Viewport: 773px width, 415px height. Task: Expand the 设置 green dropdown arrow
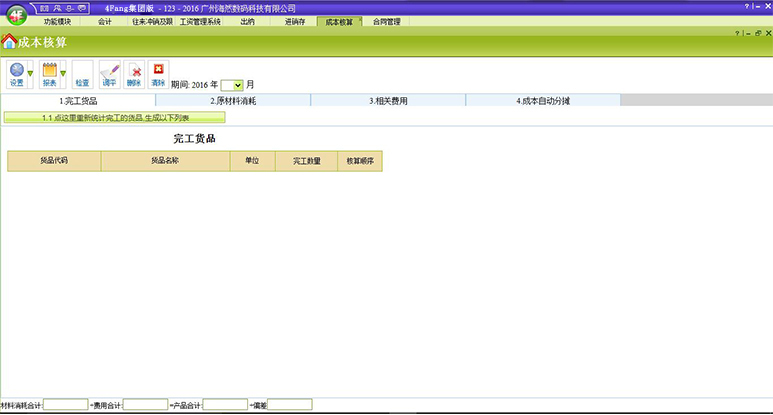(x=30, y=73)
